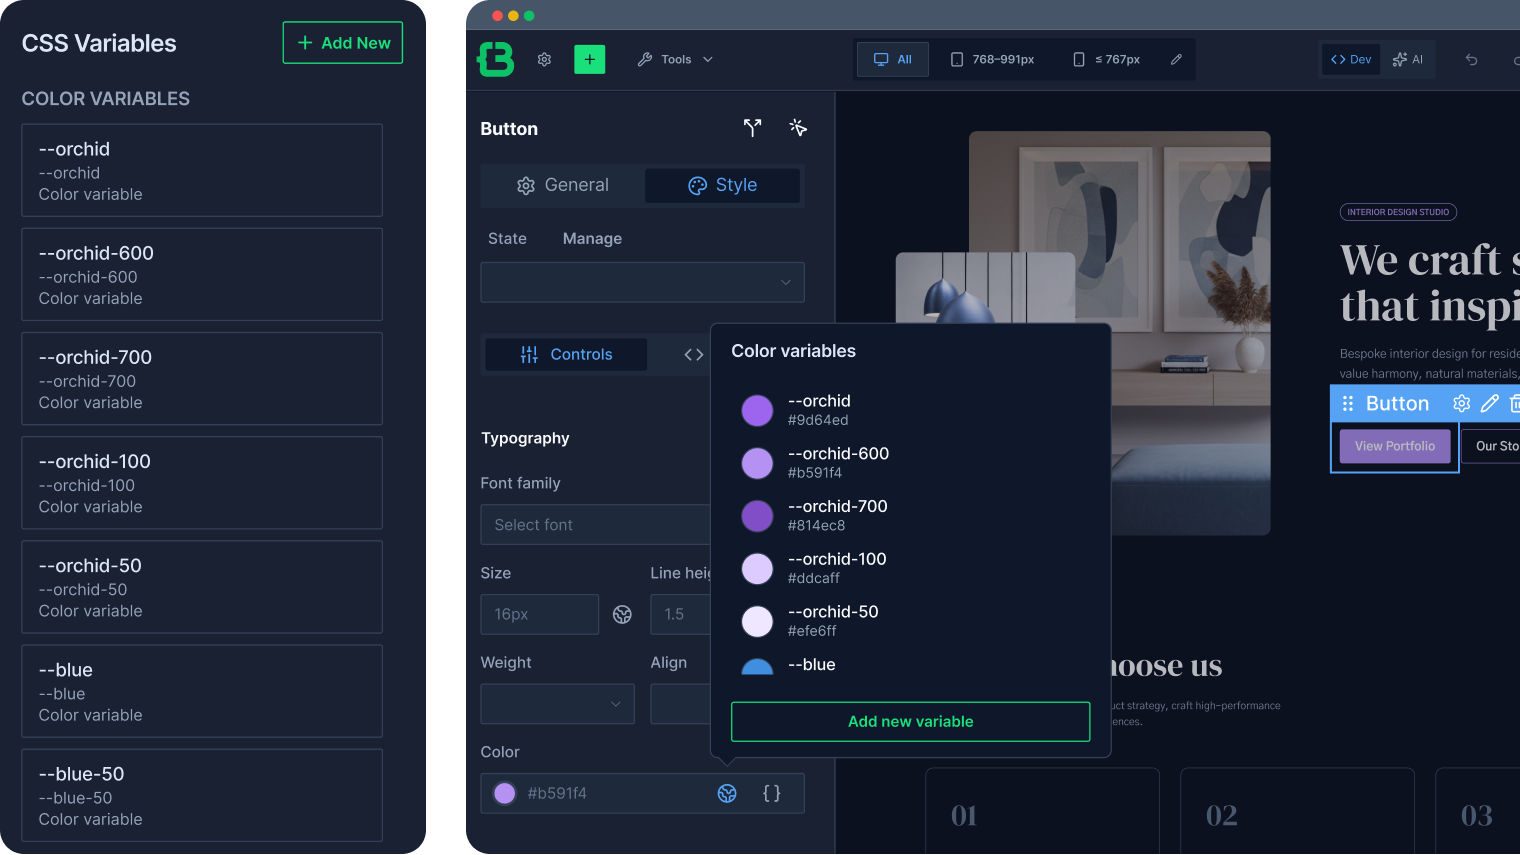This screenshot has width=1520, height=855.
Task: Click Add new variable button
Action: click(910, 722)
